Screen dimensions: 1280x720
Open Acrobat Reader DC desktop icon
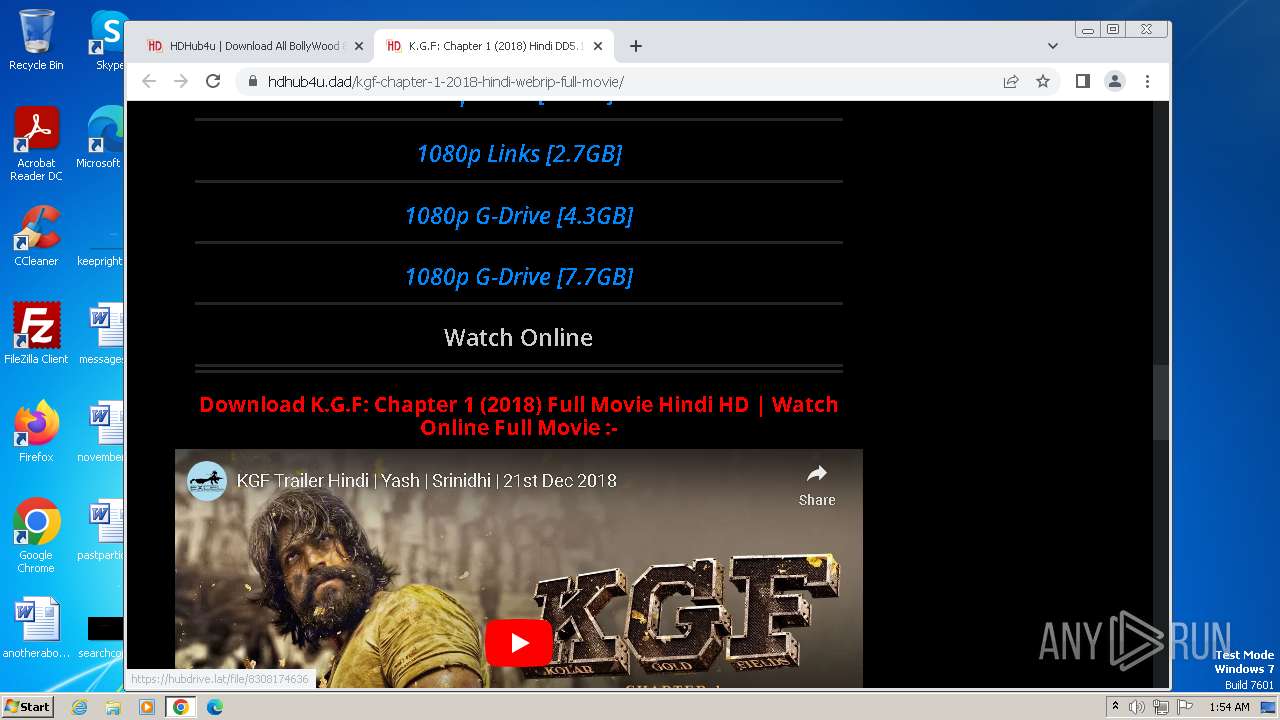36,144
